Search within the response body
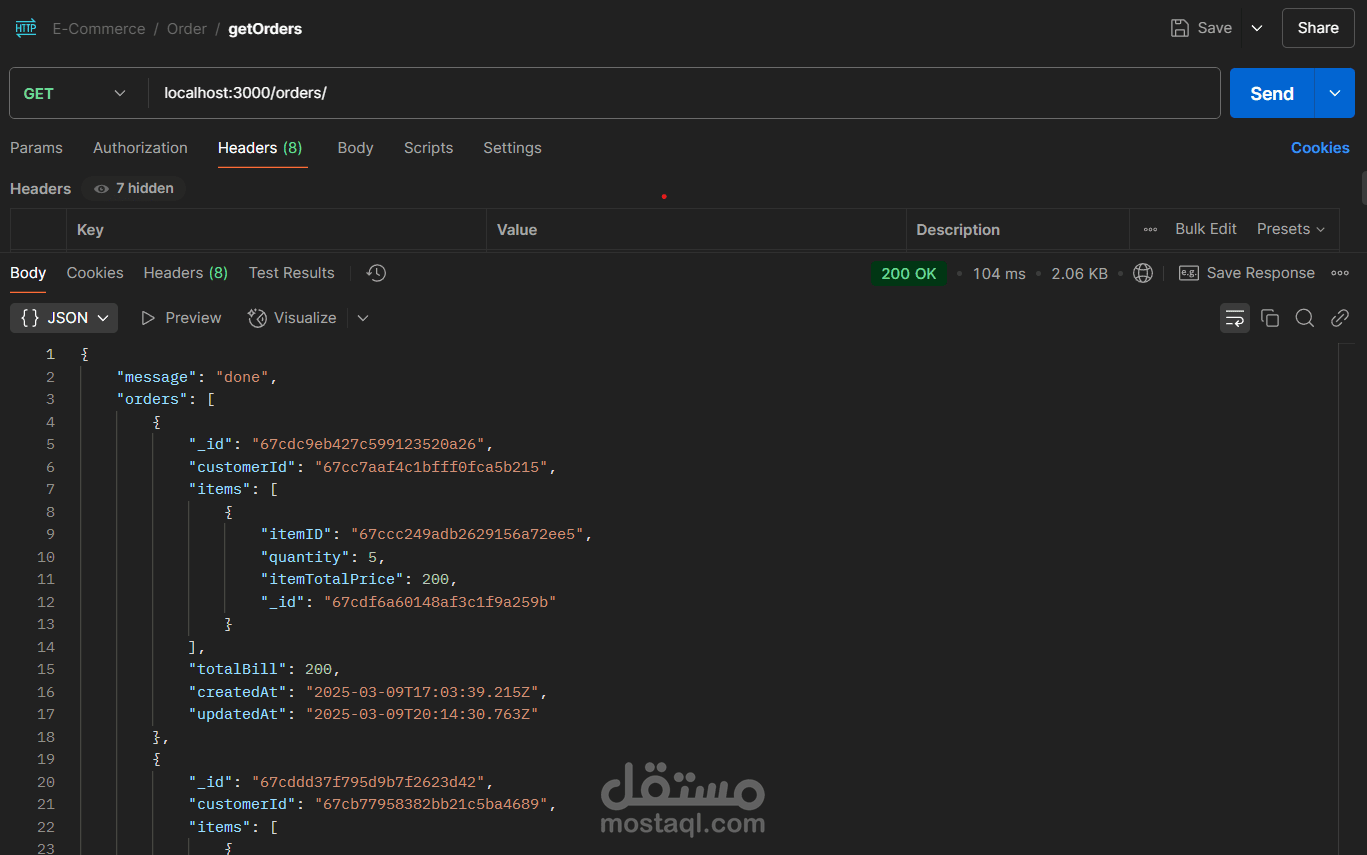This screenshot has width=1367, height=855. click(1305, 317)
